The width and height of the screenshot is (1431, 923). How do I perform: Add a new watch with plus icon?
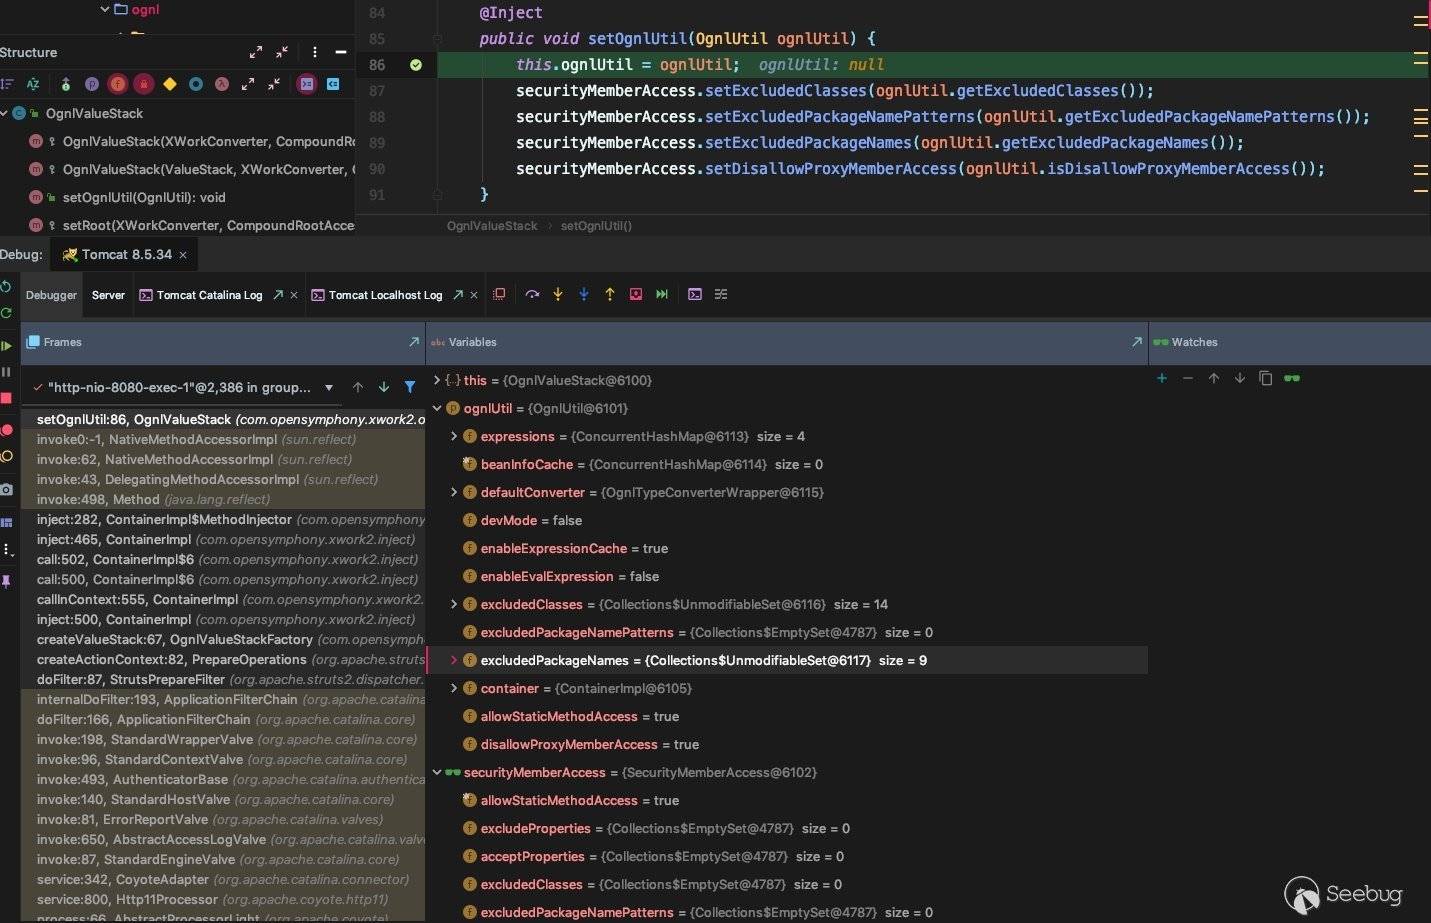coord(1161,378)
